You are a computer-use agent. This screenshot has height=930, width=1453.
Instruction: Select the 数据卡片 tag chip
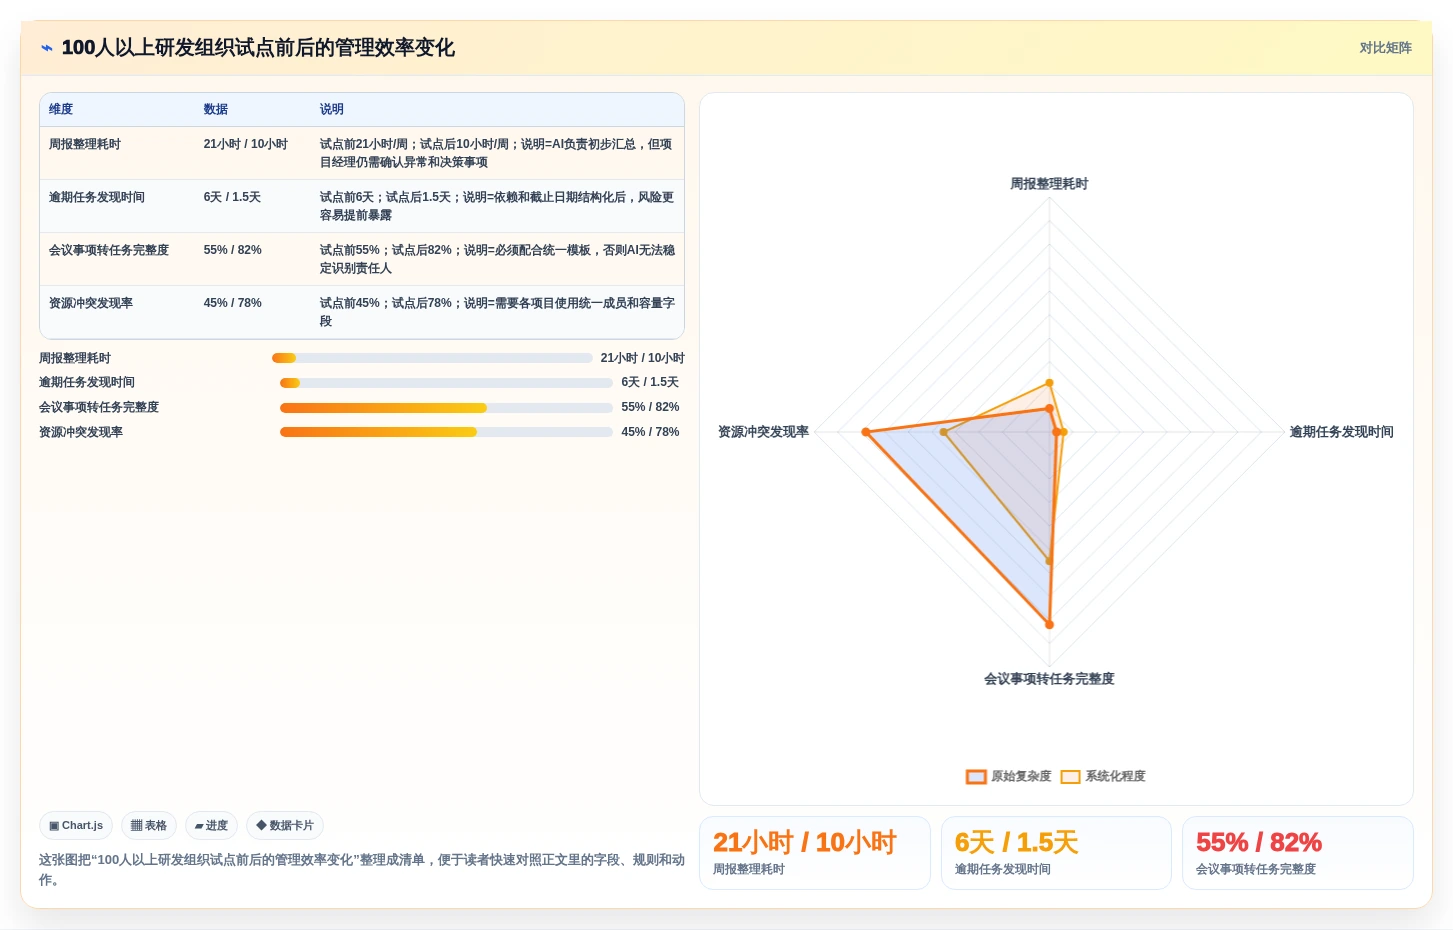285,826
